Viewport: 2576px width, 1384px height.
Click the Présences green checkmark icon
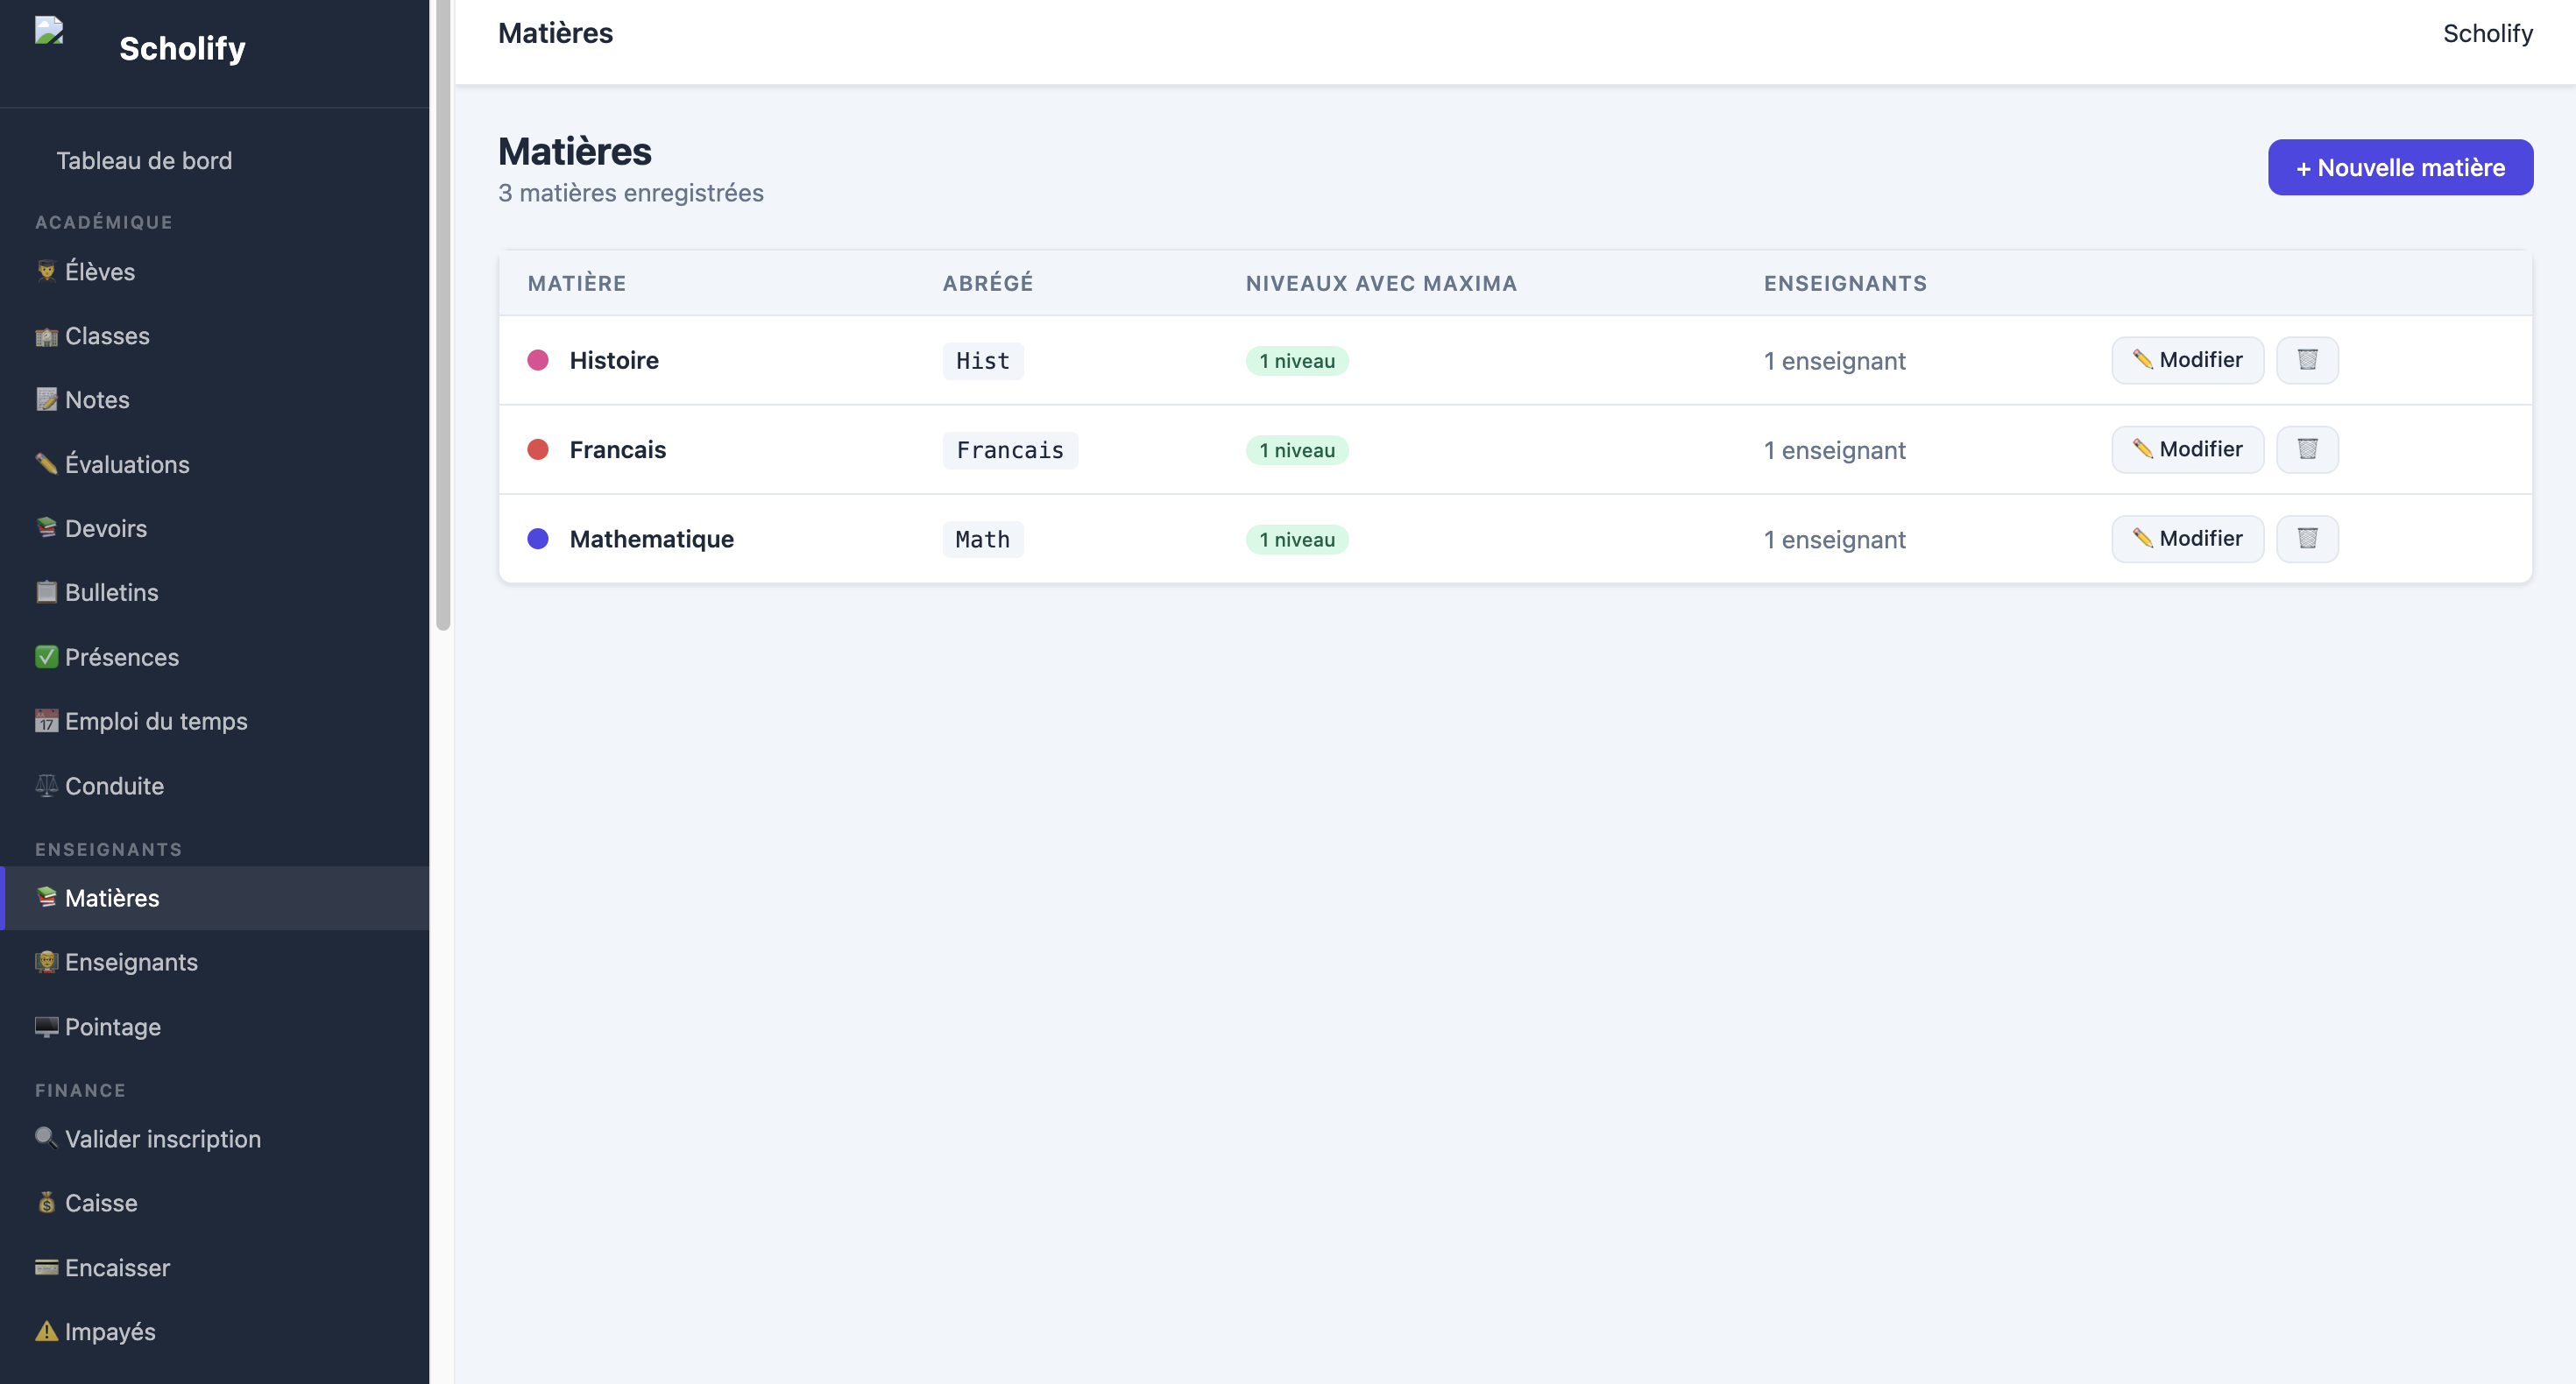point(46,657)
